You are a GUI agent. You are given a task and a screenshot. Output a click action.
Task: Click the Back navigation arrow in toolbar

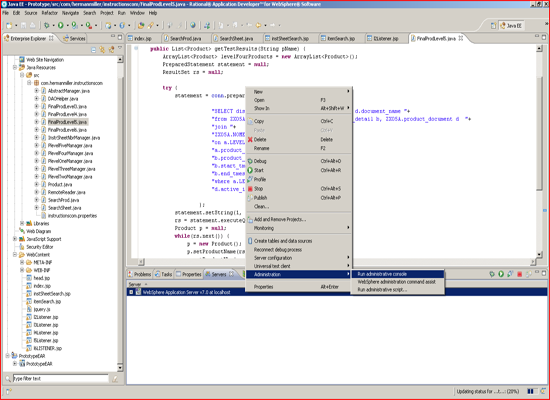click(x=259, y=25)
